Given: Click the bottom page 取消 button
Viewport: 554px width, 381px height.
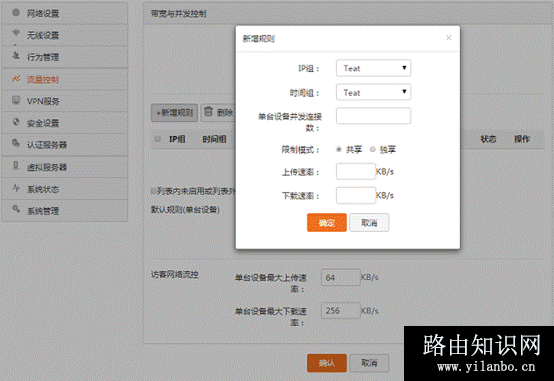Looking at the screenshot, I should 369,363.
